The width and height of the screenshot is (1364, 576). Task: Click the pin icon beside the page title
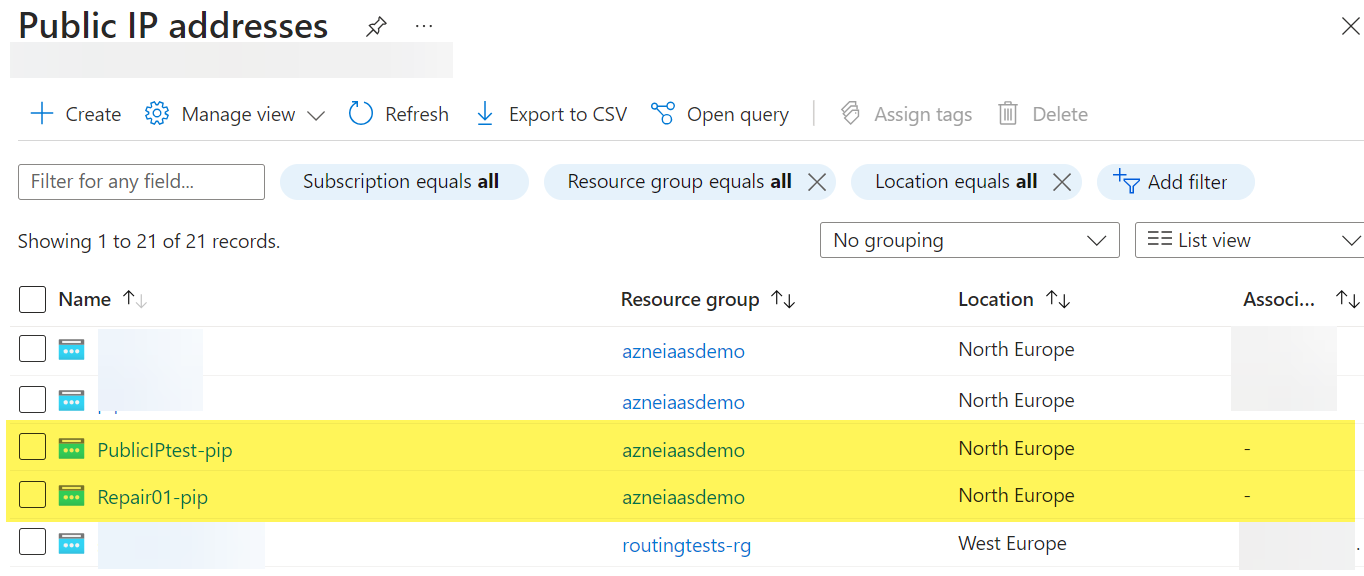coord(376,27)
